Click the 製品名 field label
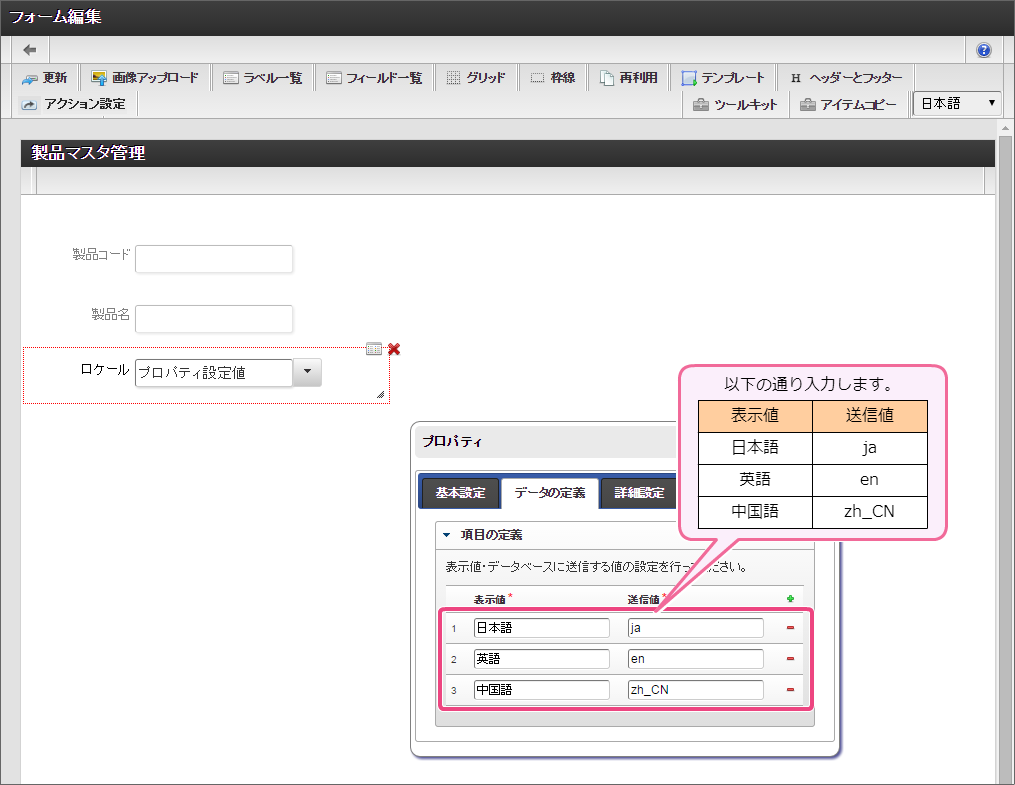 pyautogui.click(x=111, y=315)
